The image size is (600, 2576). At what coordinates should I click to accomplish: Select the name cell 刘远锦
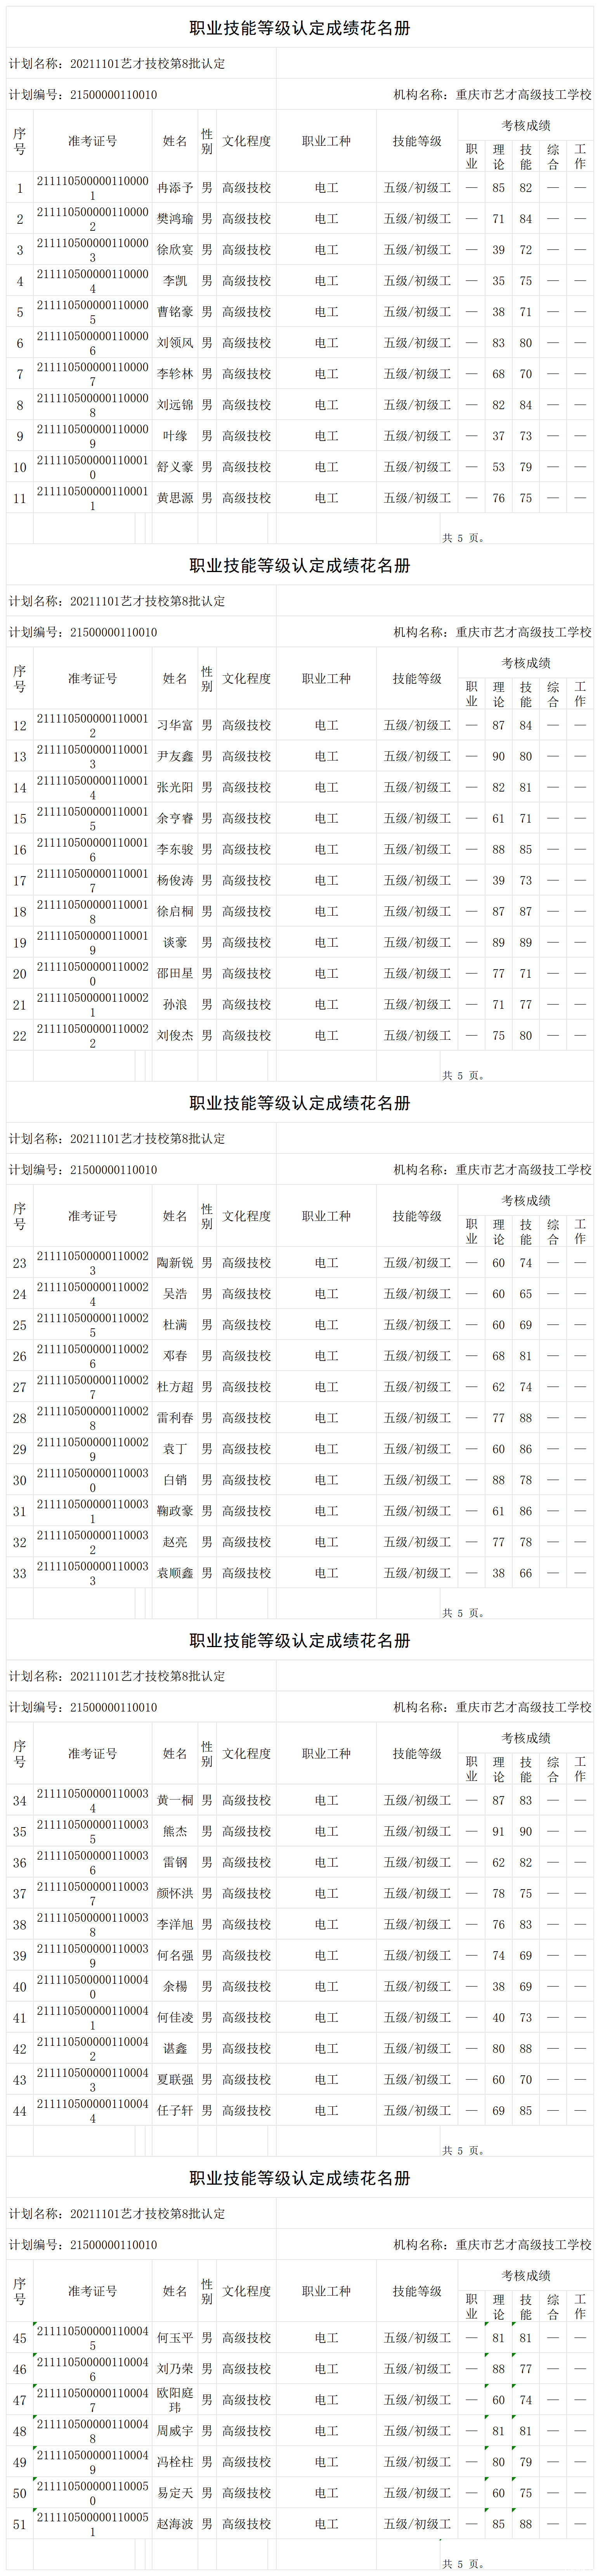(175, 405)
